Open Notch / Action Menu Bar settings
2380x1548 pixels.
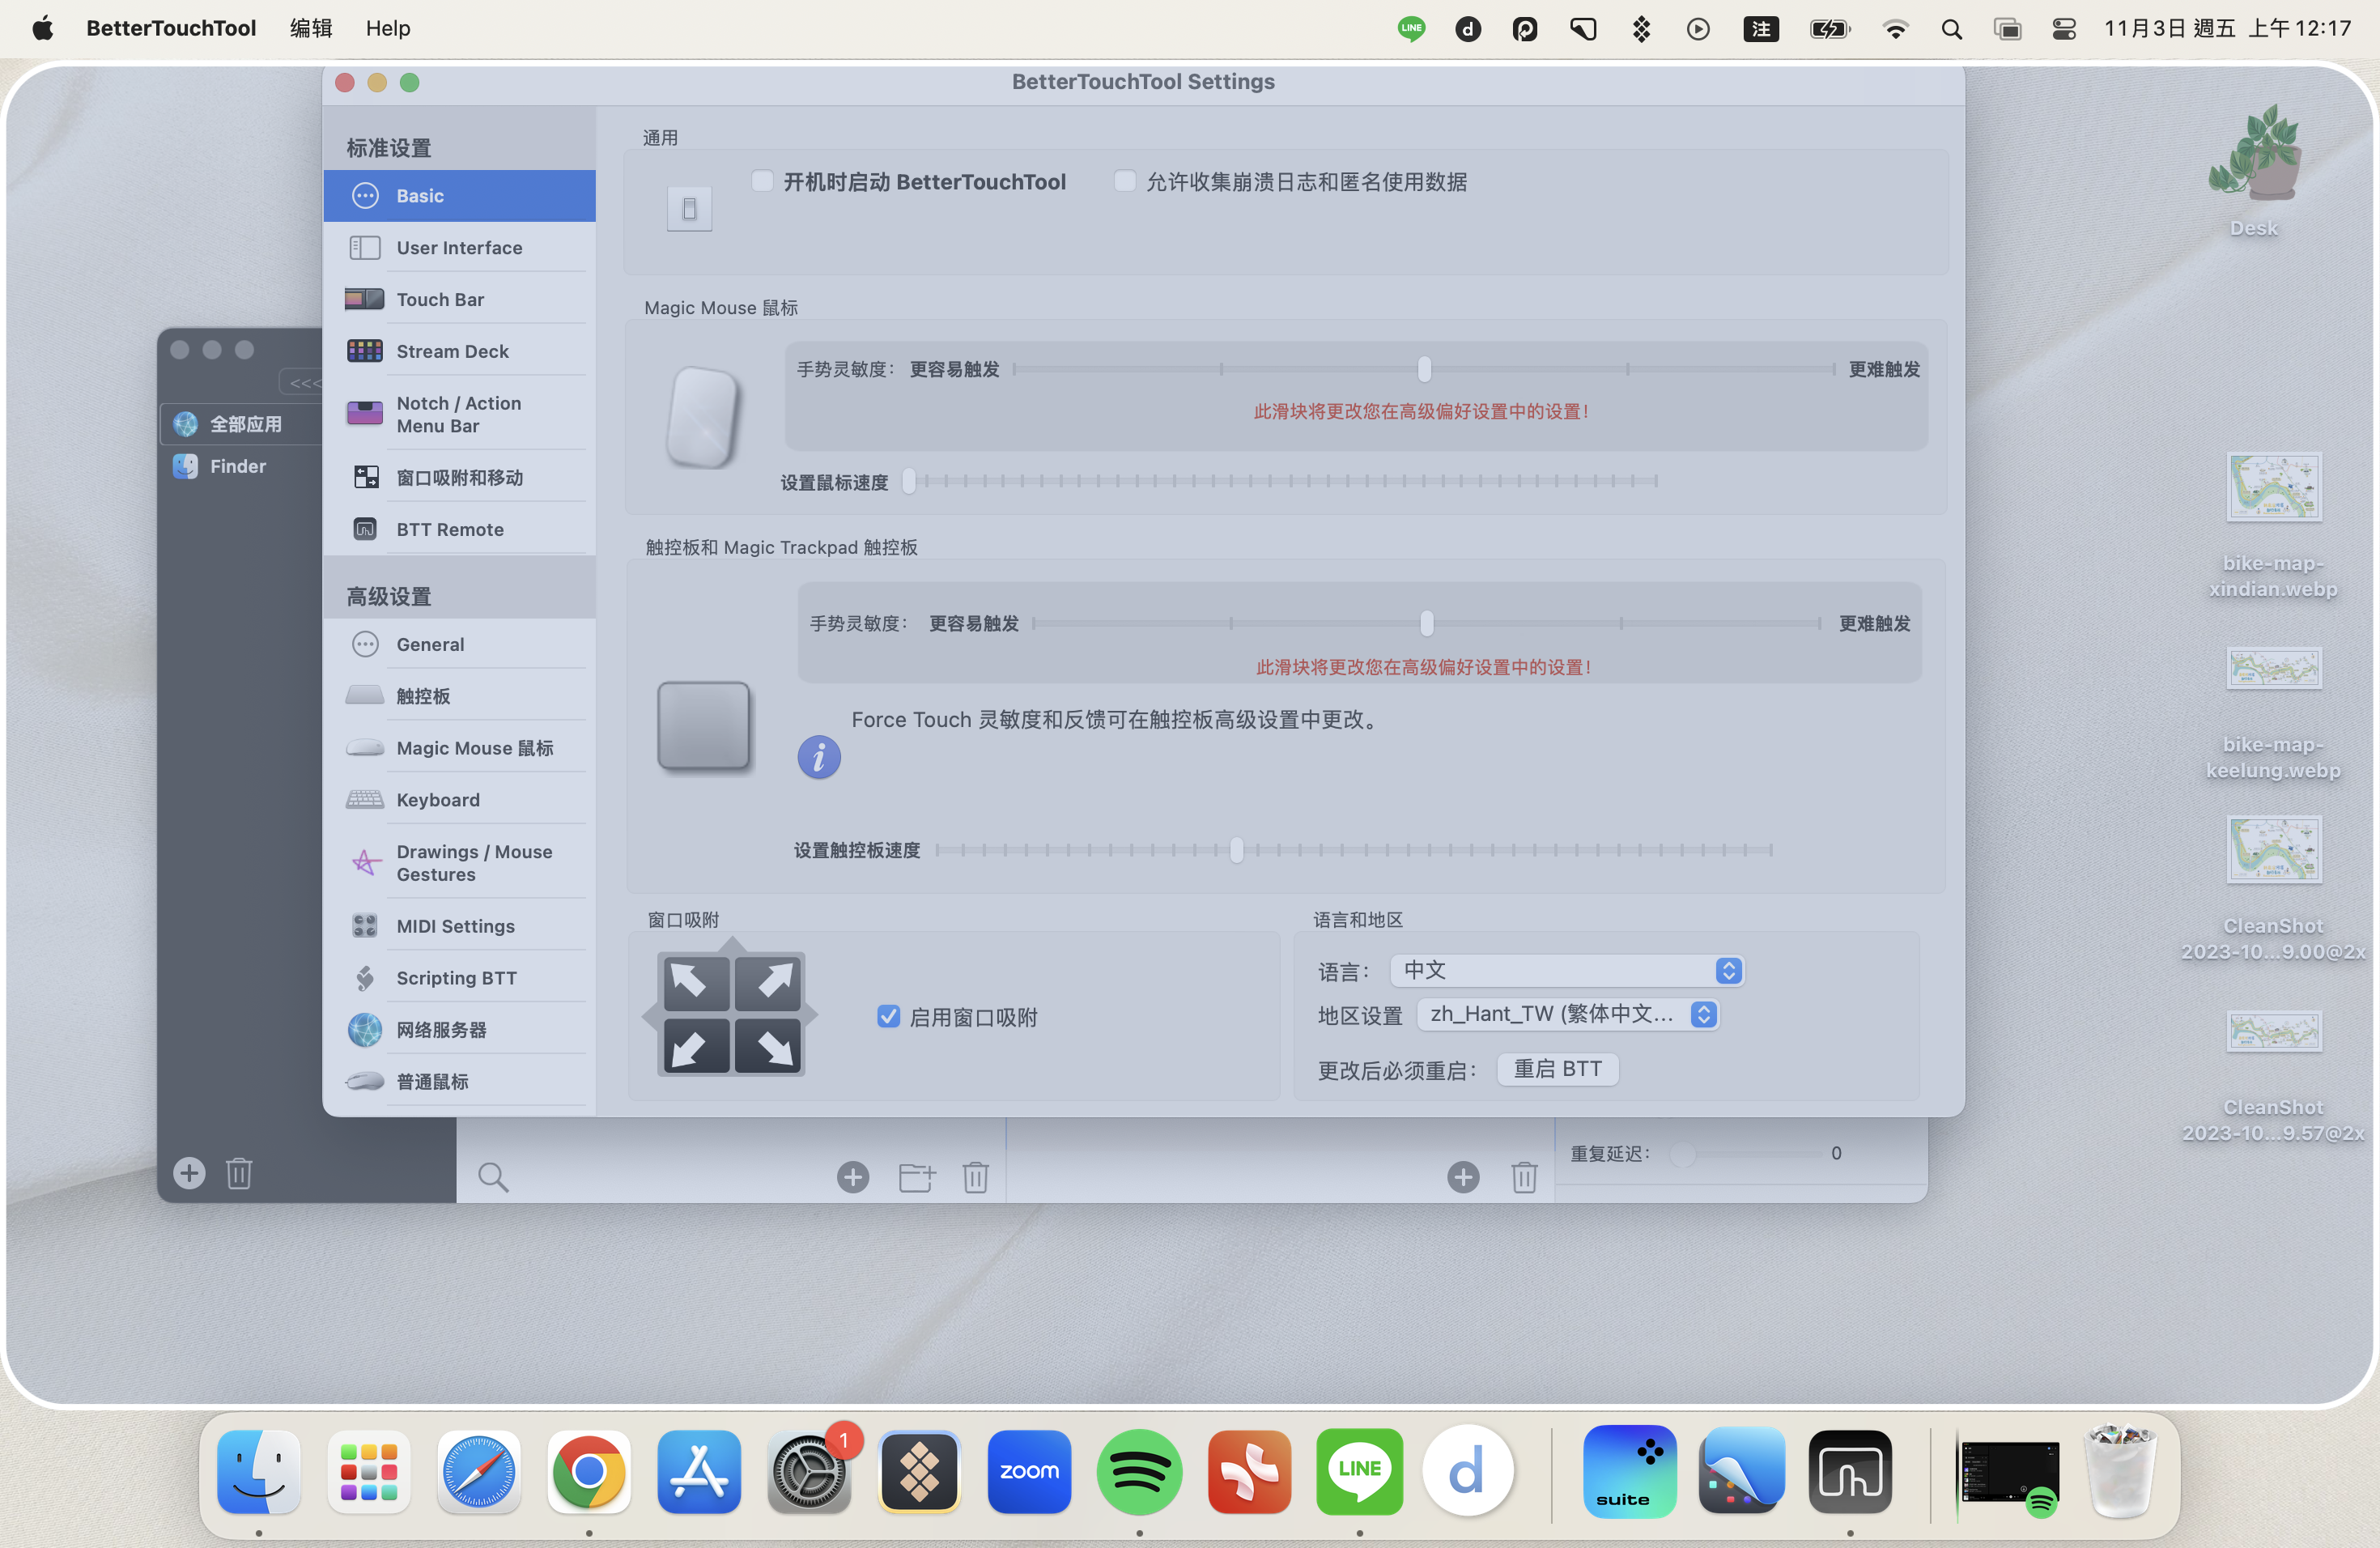459,414
